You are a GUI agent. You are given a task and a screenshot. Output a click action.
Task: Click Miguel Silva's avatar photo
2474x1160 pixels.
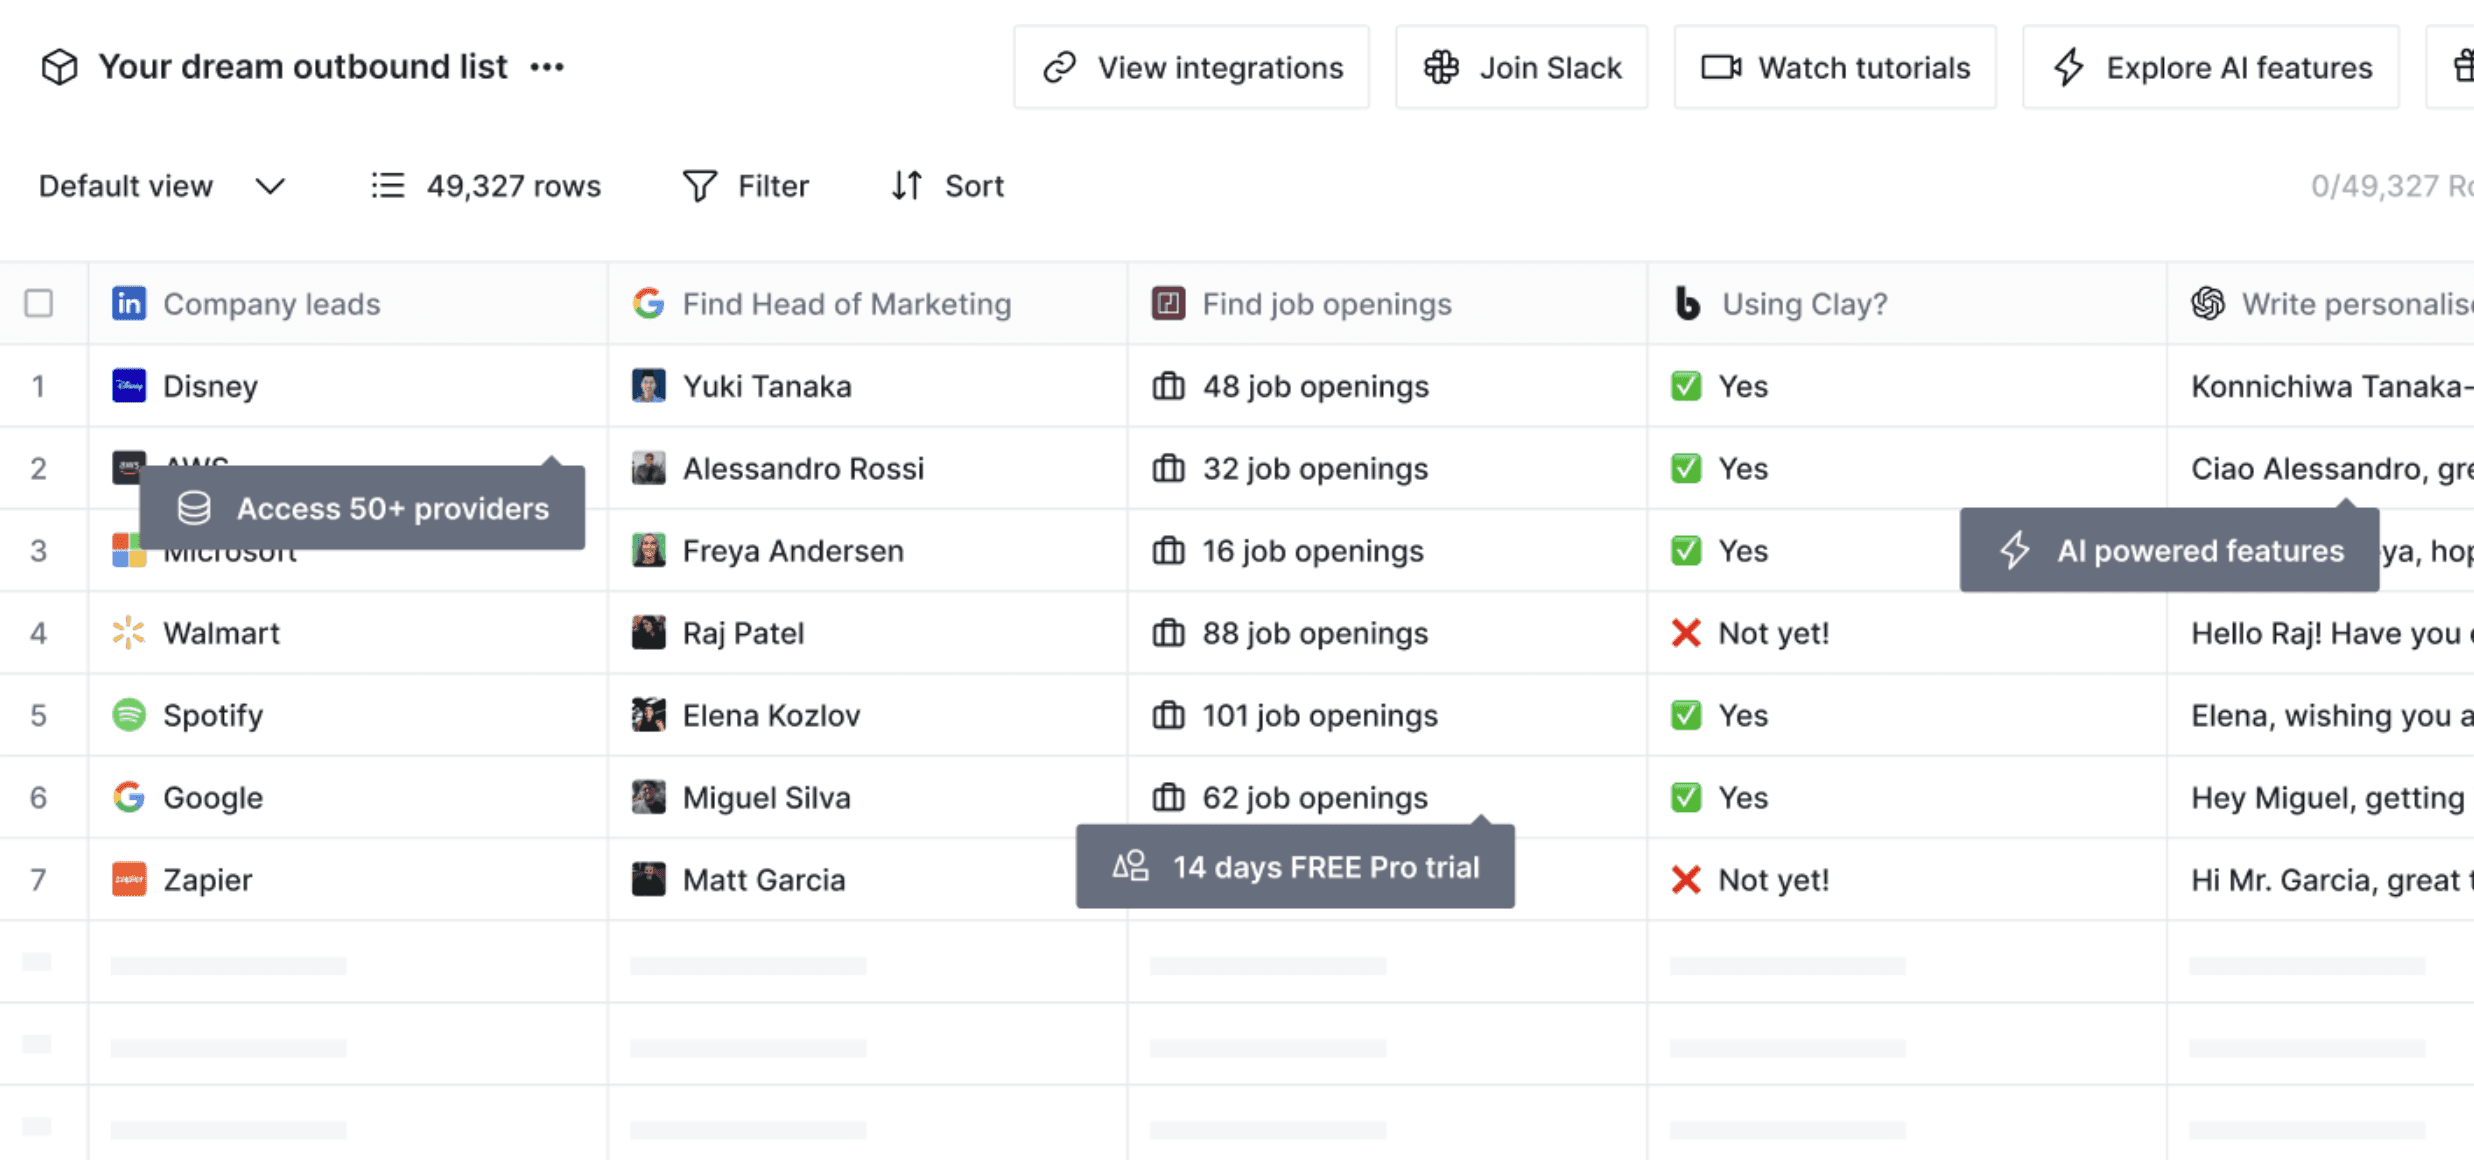click(648, 797)
